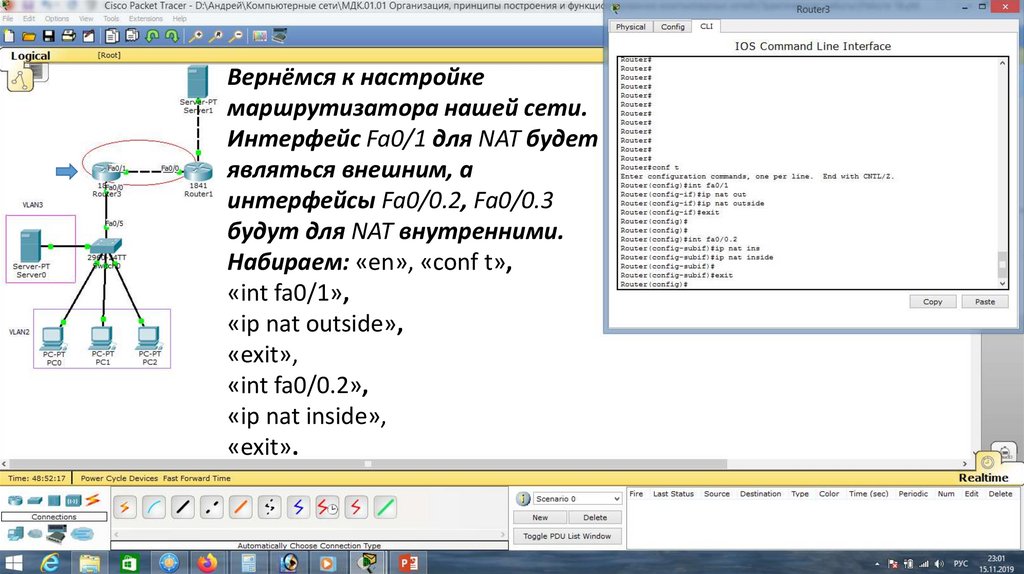Image resolution: width=1024 pixels, height=574 pixels.
Task: Switch to Physical tab in Router3 window
Action: [x=631, y=27]
